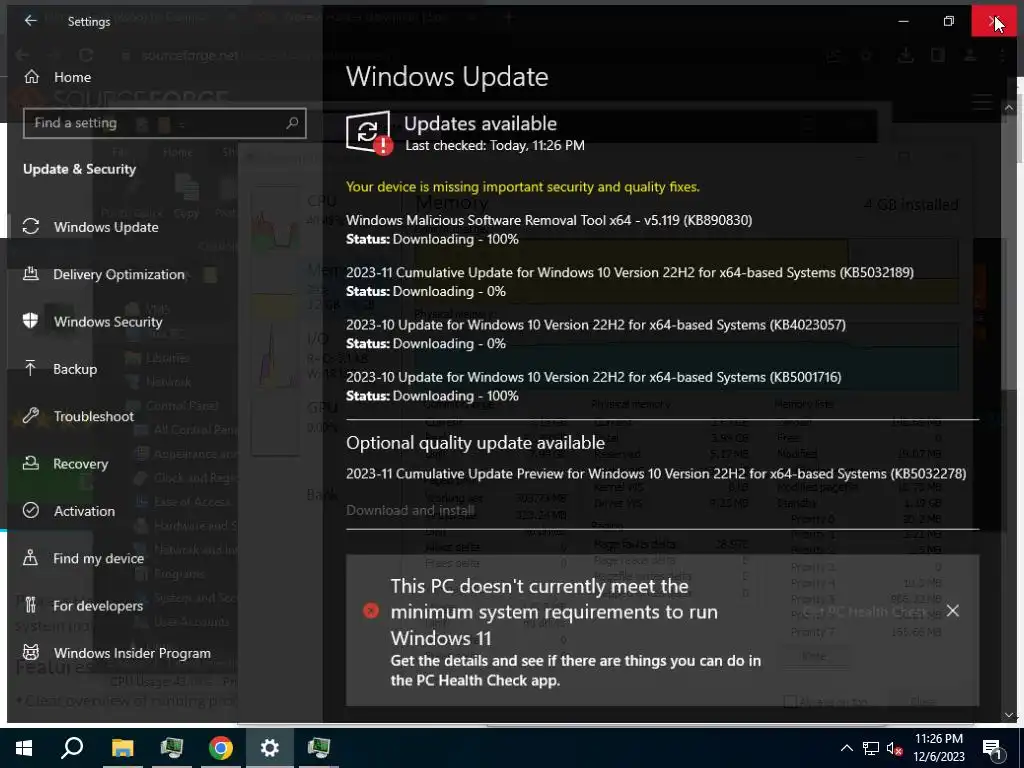Viewport: 1024px width, 768px height.
Task: Click the checkmark circle icon beside Activation
Action: 31,510
